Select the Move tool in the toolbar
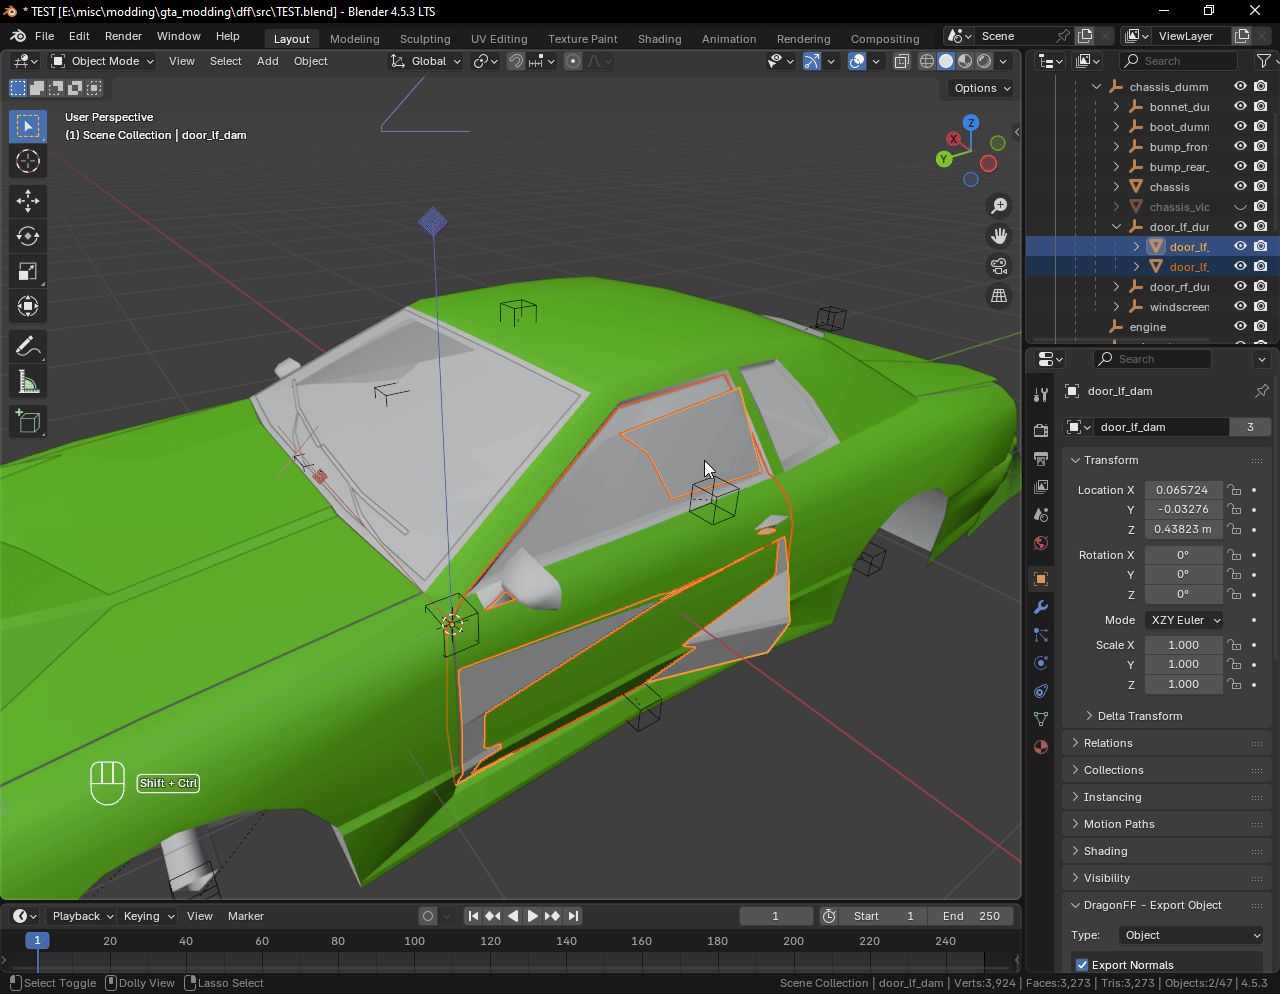This screenshot has width=1280, height=994. point(28,201)
